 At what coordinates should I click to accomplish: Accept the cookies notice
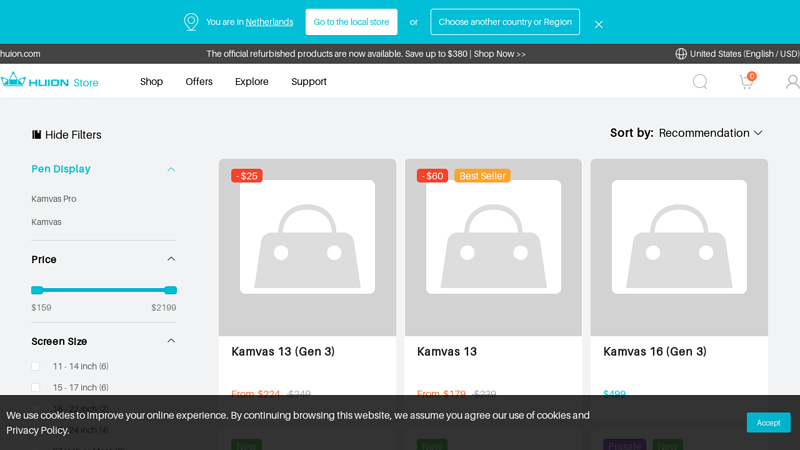(768, 423)
